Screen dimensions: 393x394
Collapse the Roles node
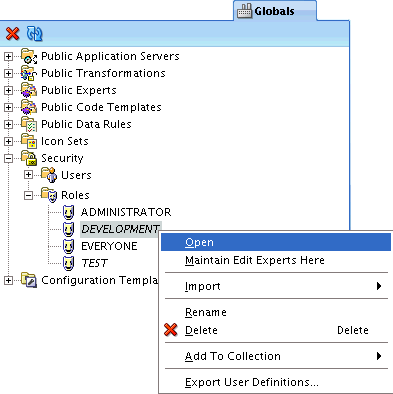click(29, 195)
